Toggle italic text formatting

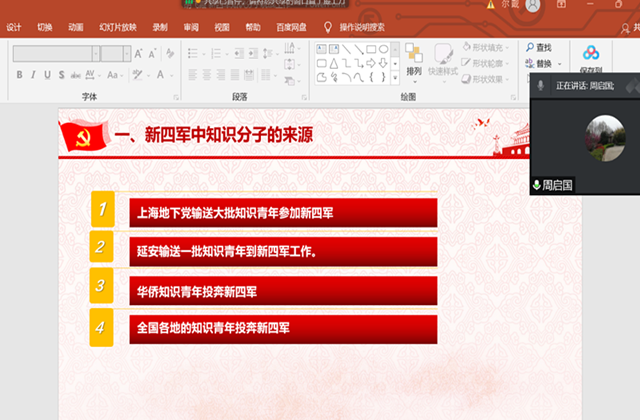point(33,75)
